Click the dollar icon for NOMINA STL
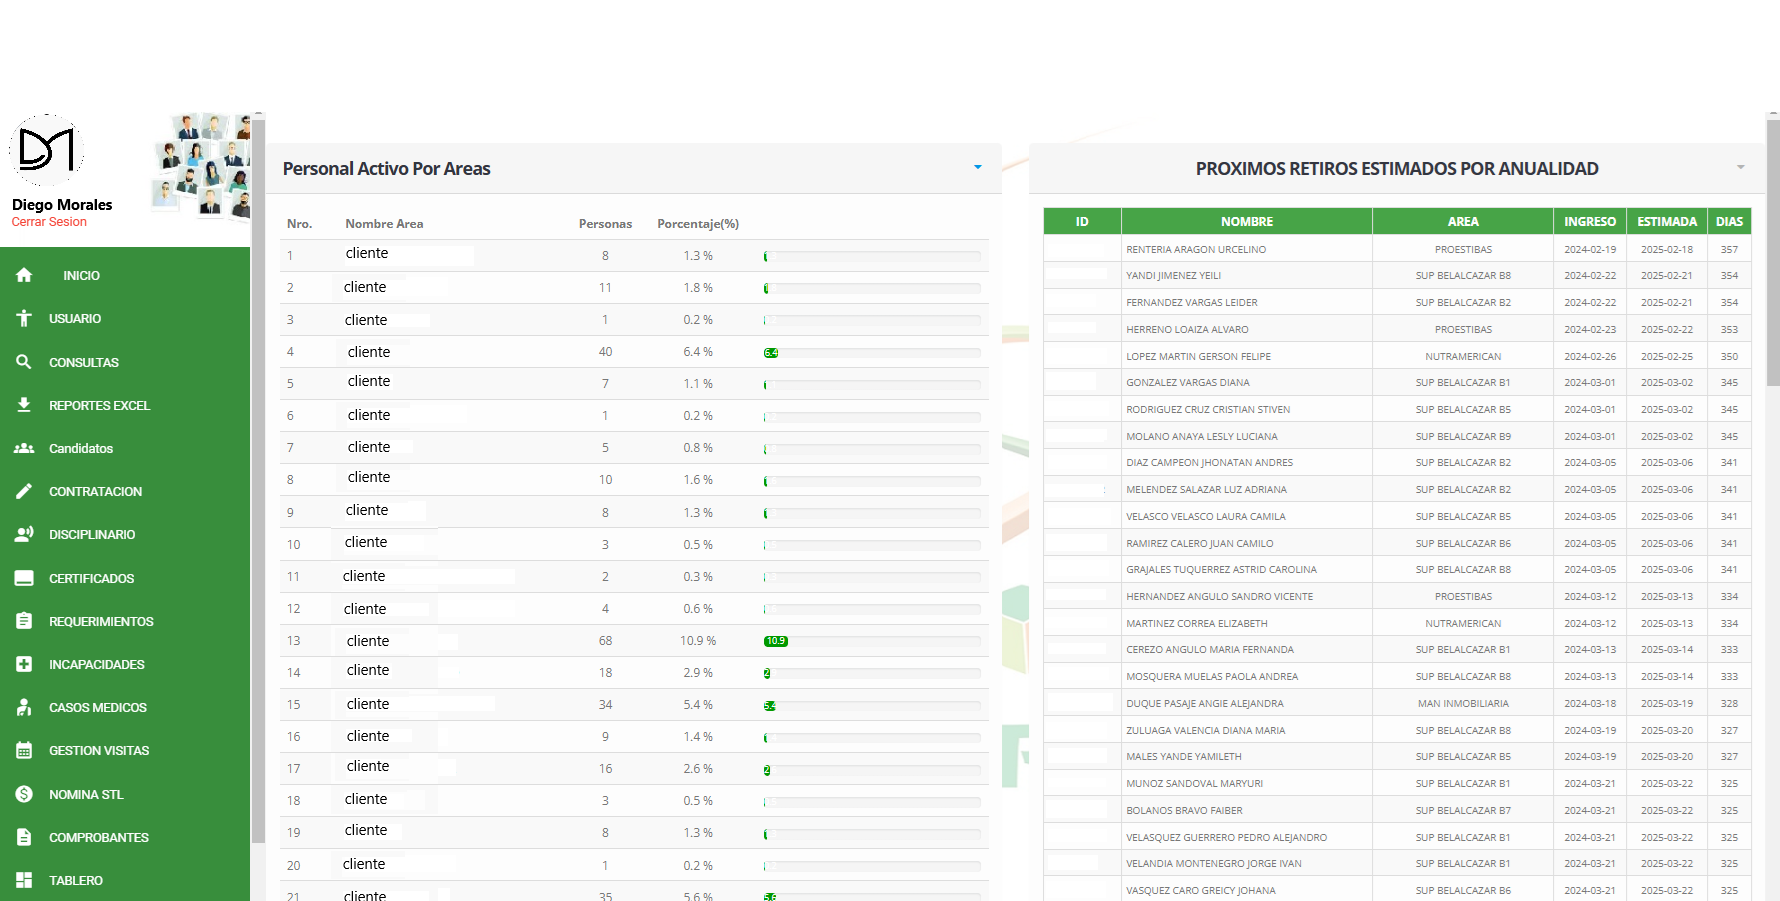1780x901 pixels. [24, 794]
